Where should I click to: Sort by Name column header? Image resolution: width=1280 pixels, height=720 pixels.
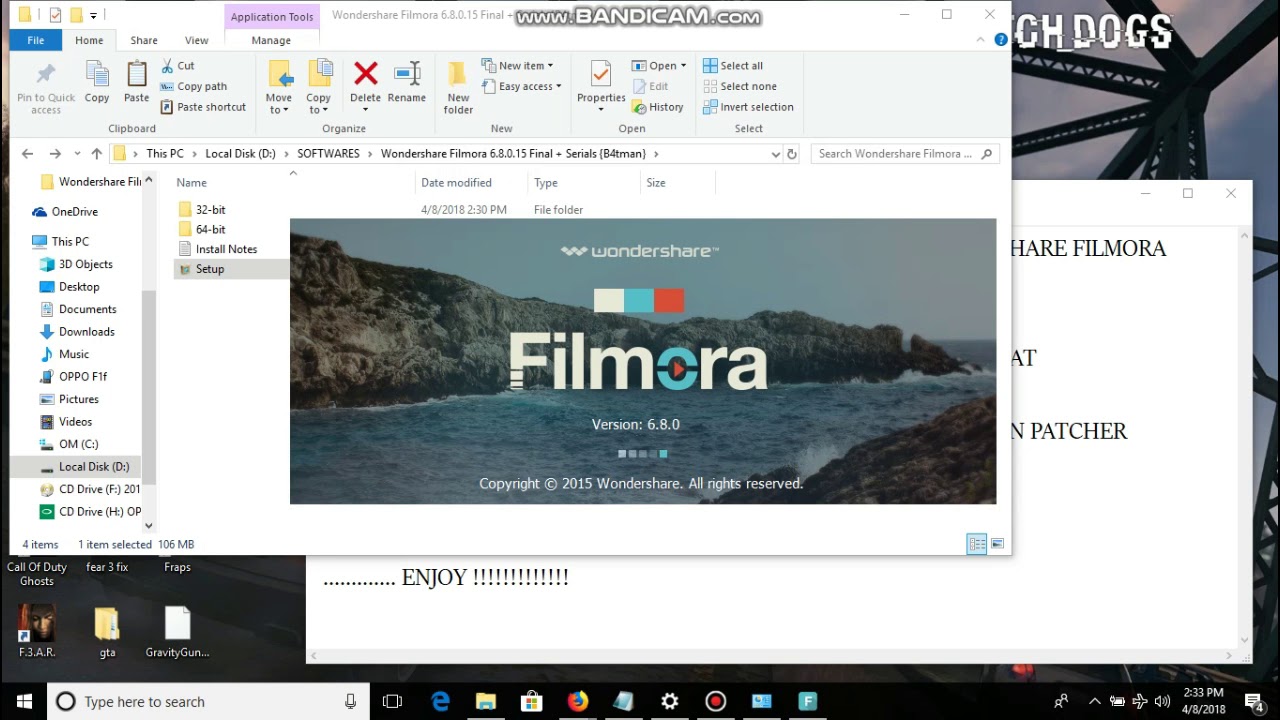191,183
